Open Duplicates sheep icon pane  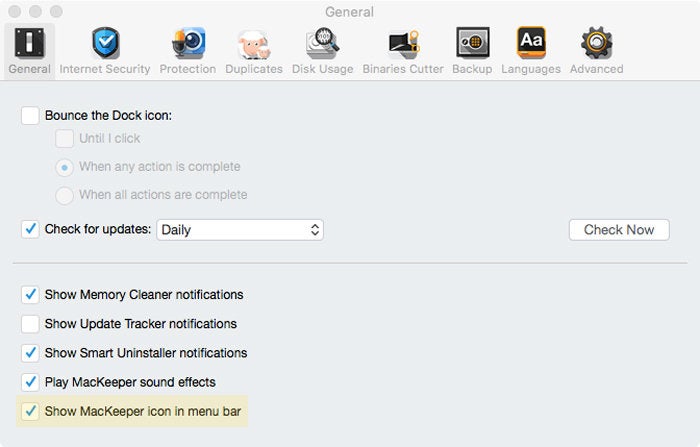tap(254, 45)
